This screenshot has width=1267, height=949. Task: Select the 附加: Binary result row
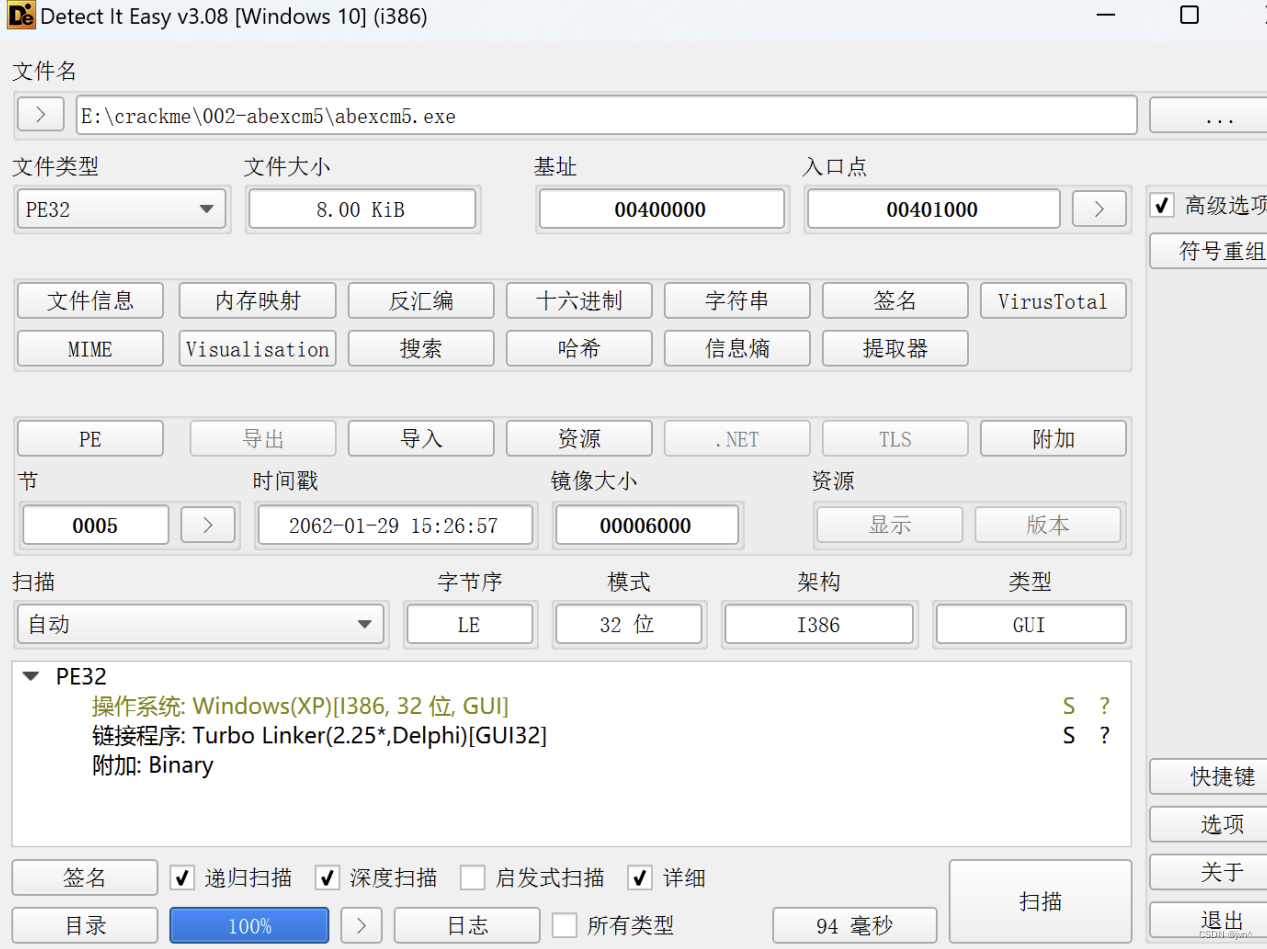pyautogui.click(x=571, y=765)
